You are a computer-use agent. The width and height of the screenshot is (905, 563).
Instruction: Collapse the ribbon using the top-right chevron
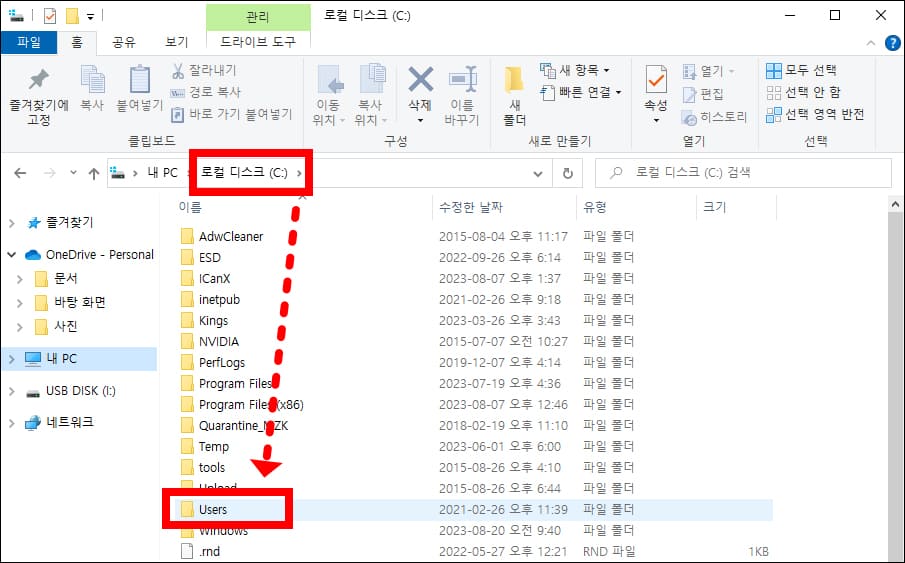pyautogui.click(x=870, y=43)
